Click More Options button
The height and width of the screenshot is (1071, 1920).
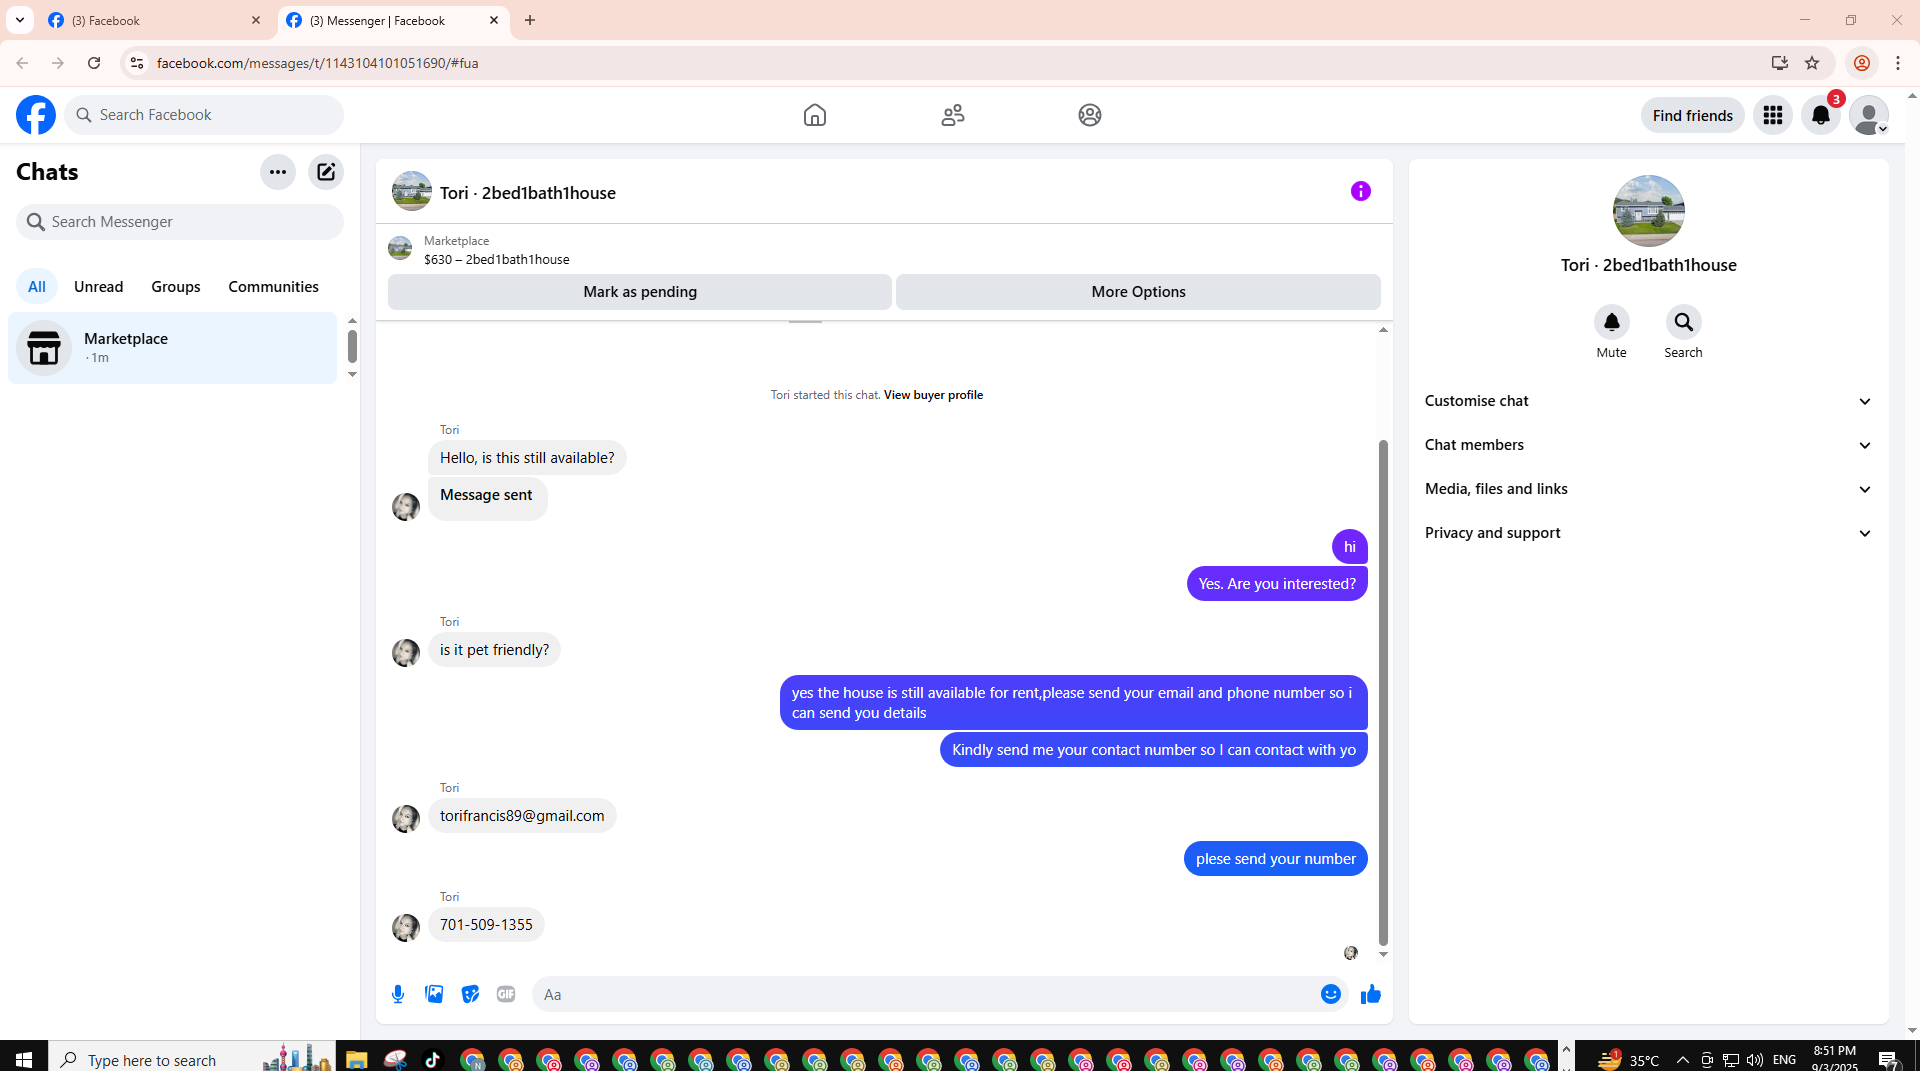pos(1138,292)
